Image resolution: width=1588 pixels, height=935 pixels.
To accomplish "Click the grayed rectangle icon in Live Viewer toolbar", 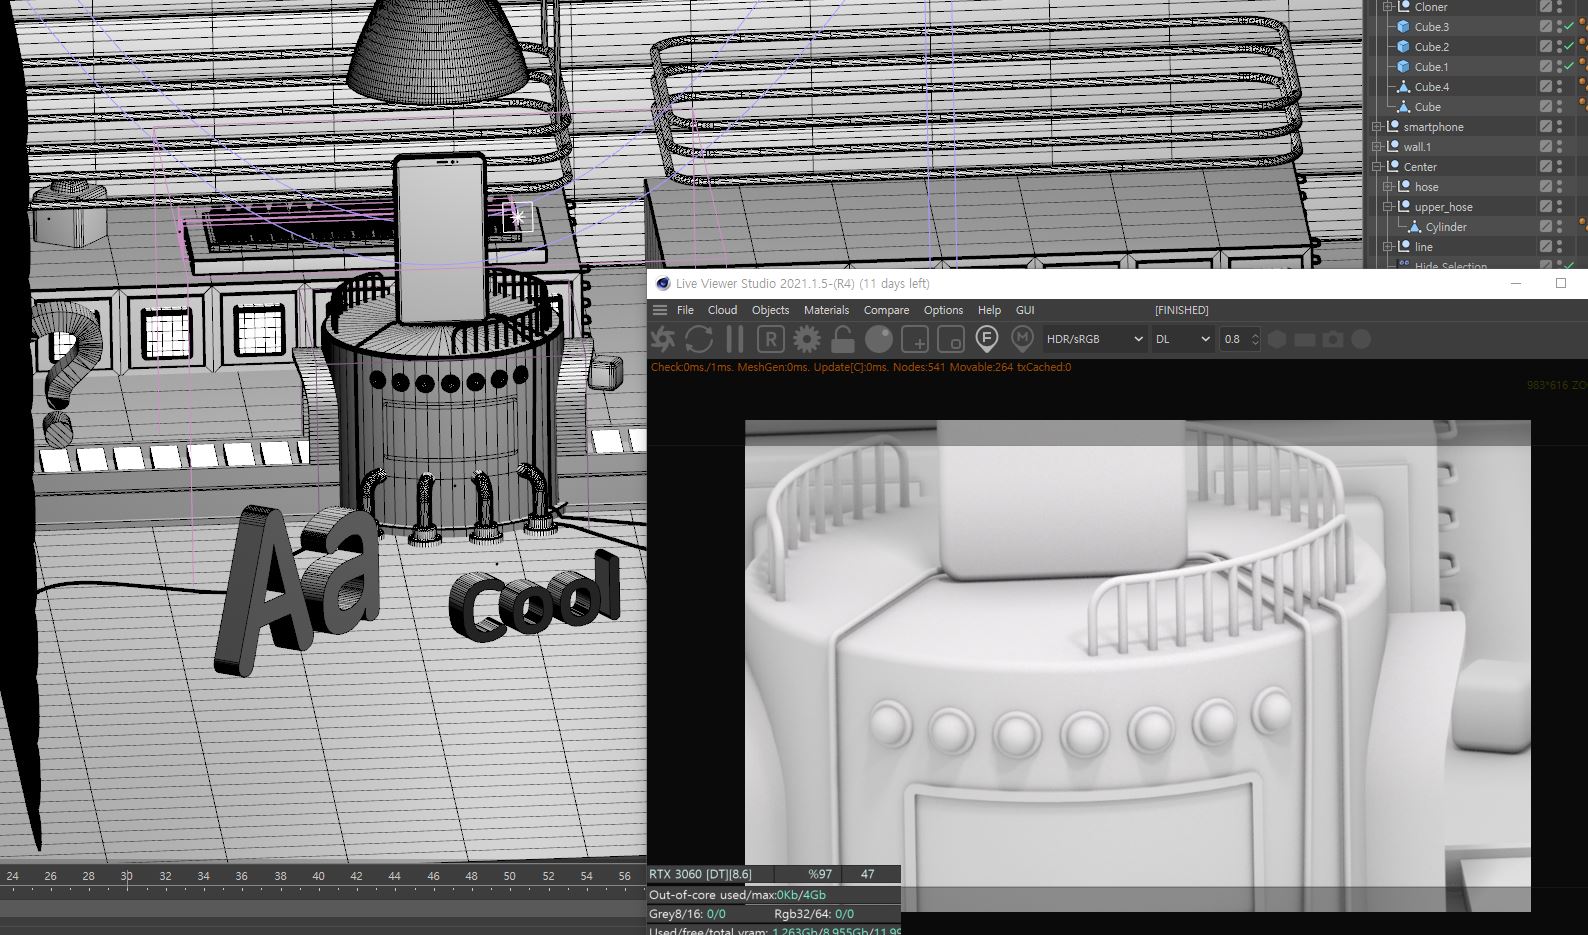I will tap(1305, 339).
